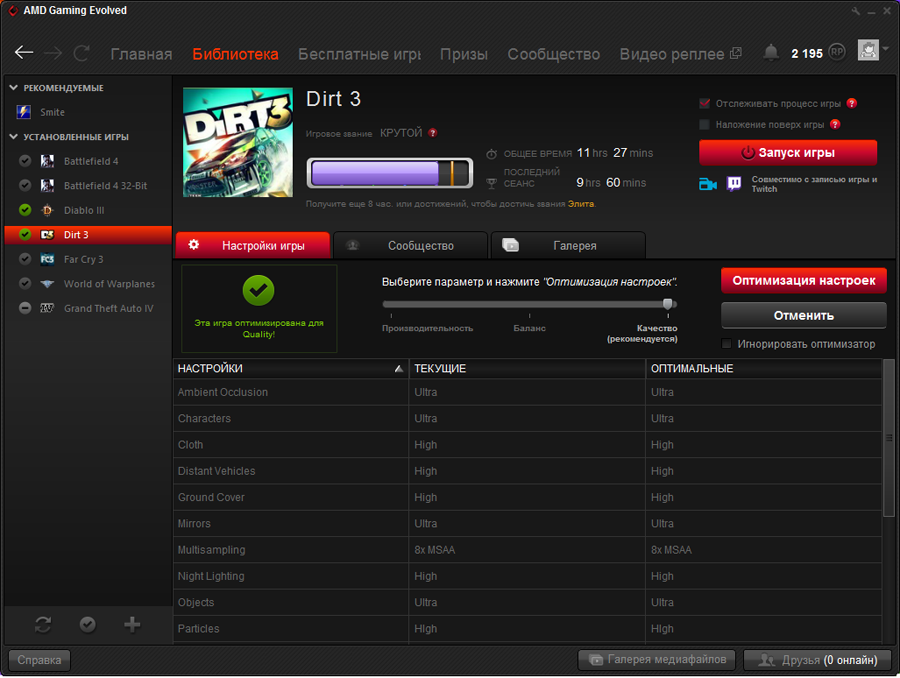Select Dirt 3 in installed games list
The height and width of the screenshot is (678, 900).
(88, 235)
